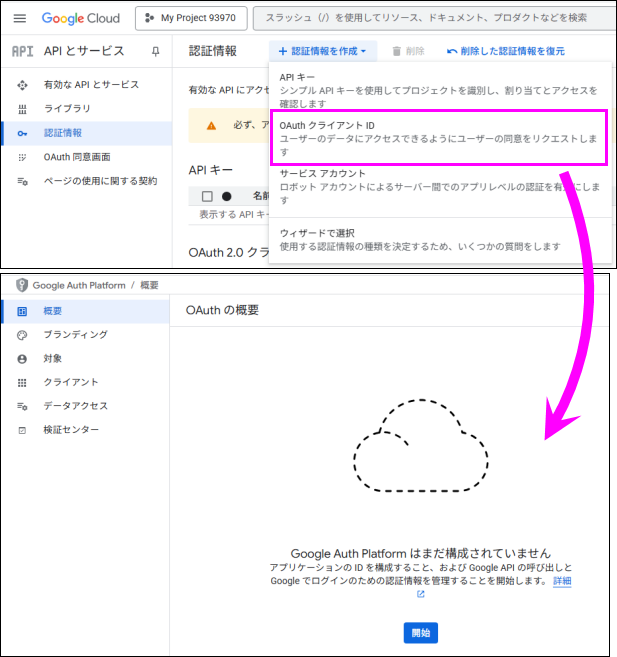Select 認証情報 in the sidebar
The height and width of the screenshot is (657, 617).
point(86,133)
